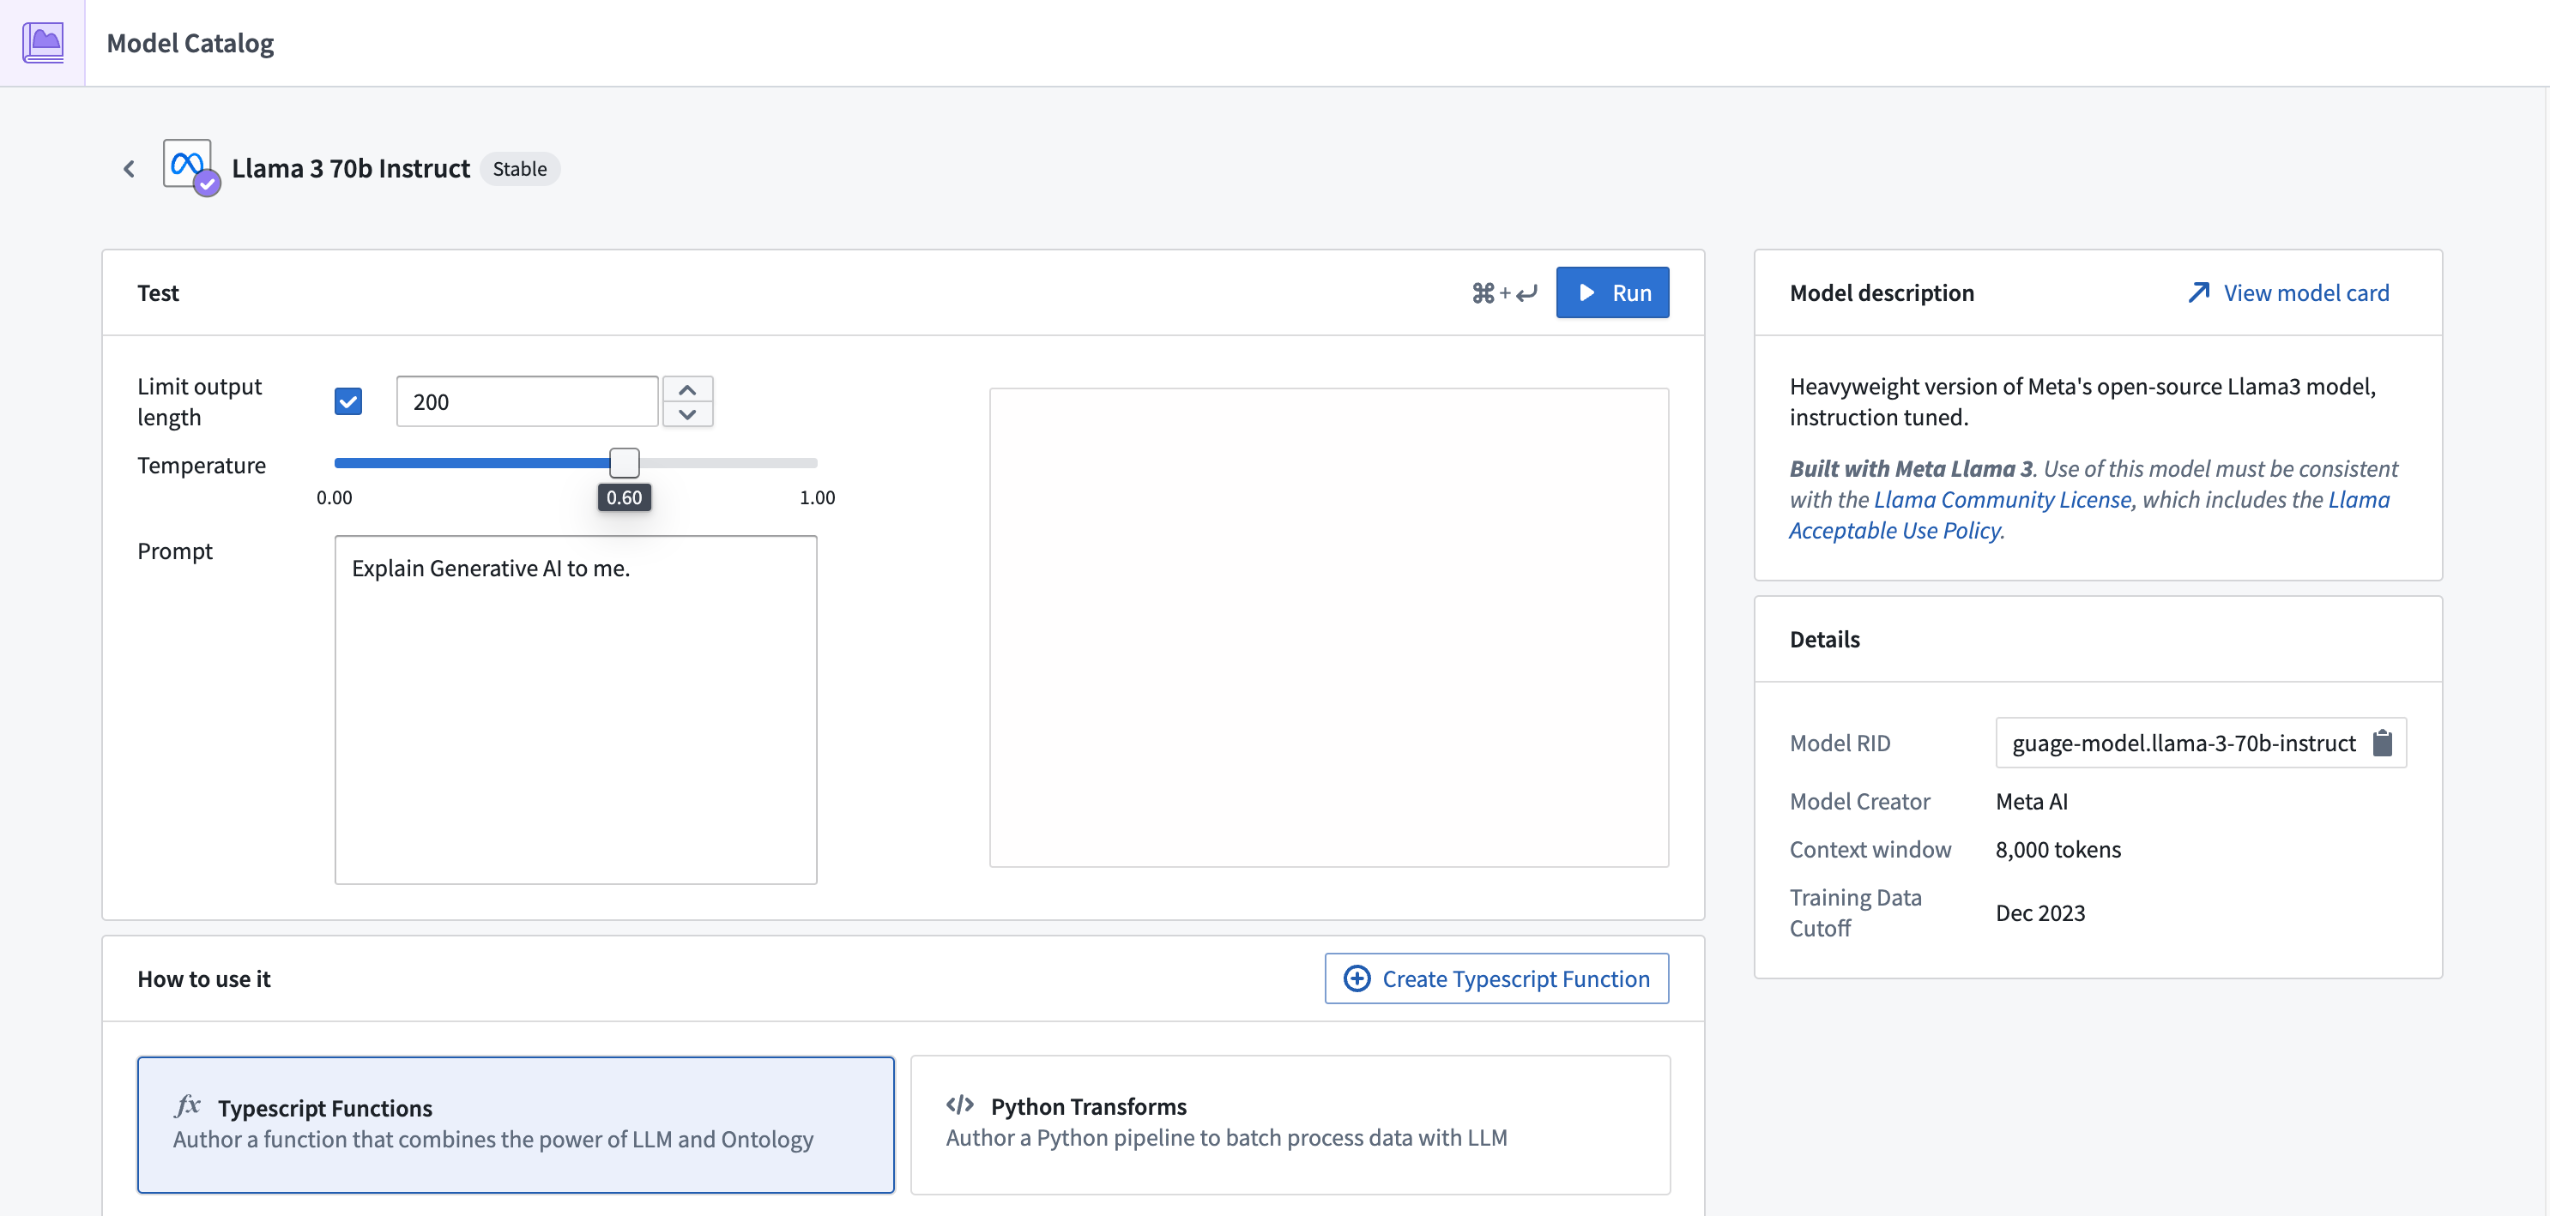Image resolution: width=2550 pixels, height=1216 pixels.
Task: Click the 1.00 maximum temperature label
Action: 817,498
